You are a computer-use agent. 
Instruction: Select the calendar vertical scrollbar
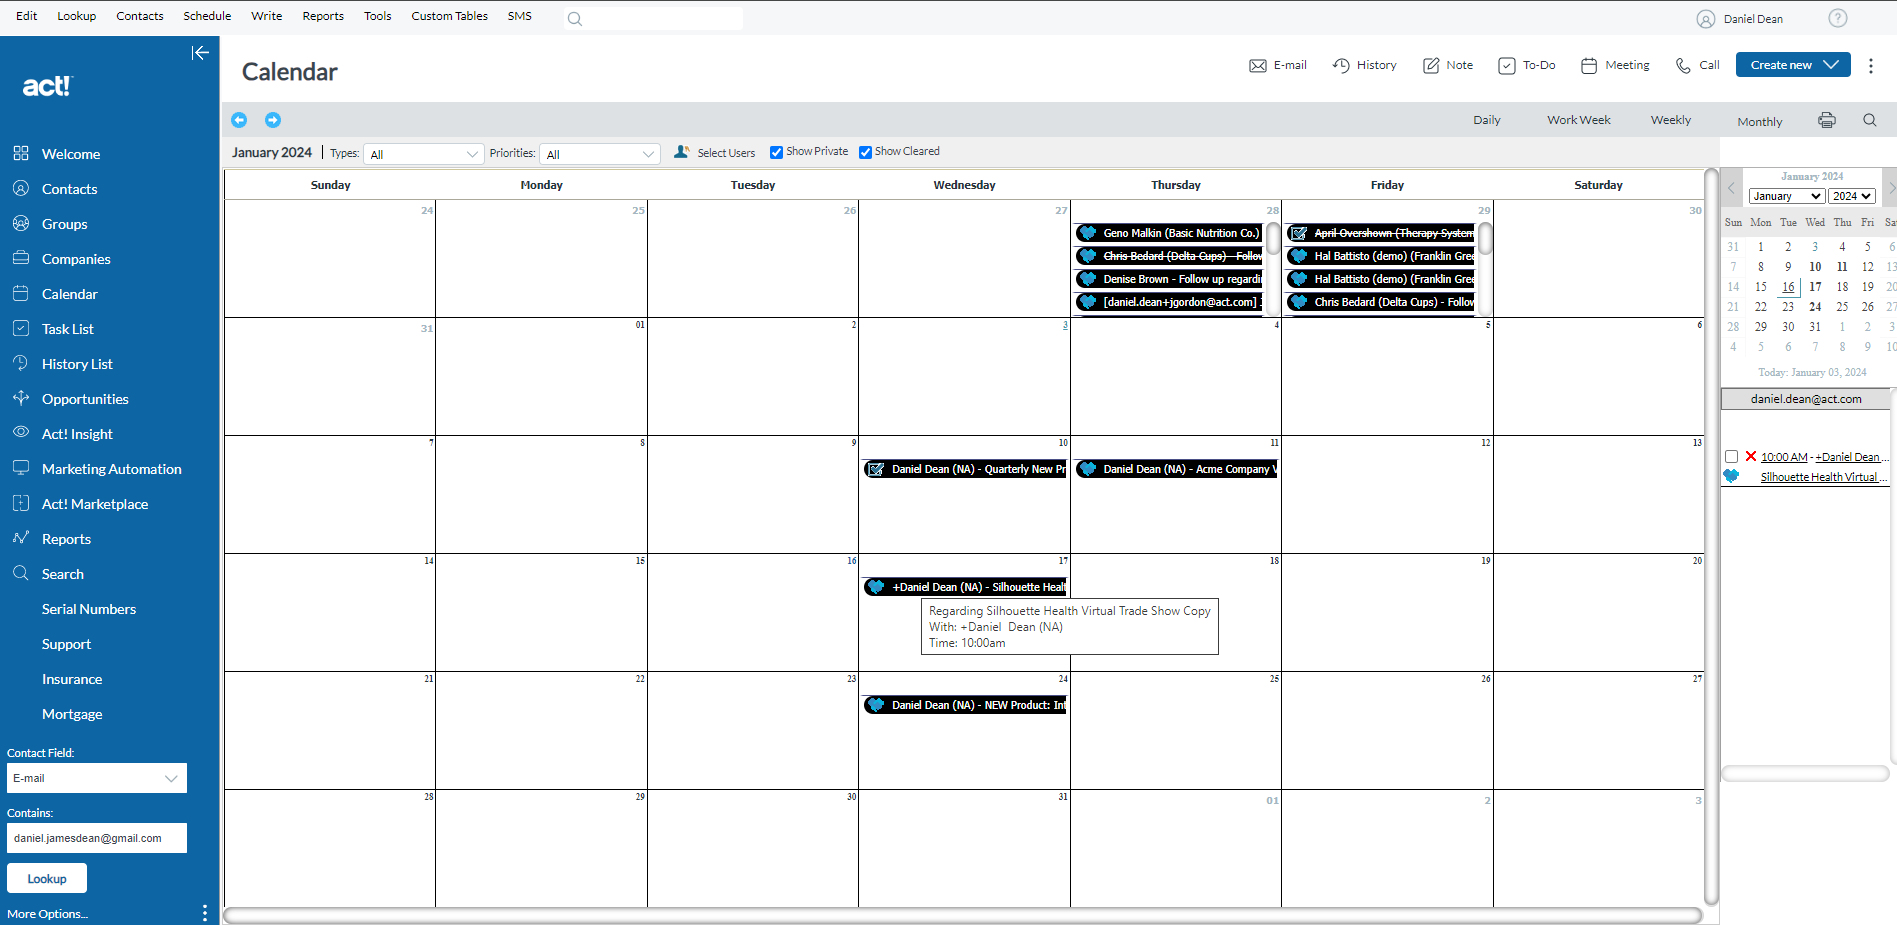point(1711,536)
